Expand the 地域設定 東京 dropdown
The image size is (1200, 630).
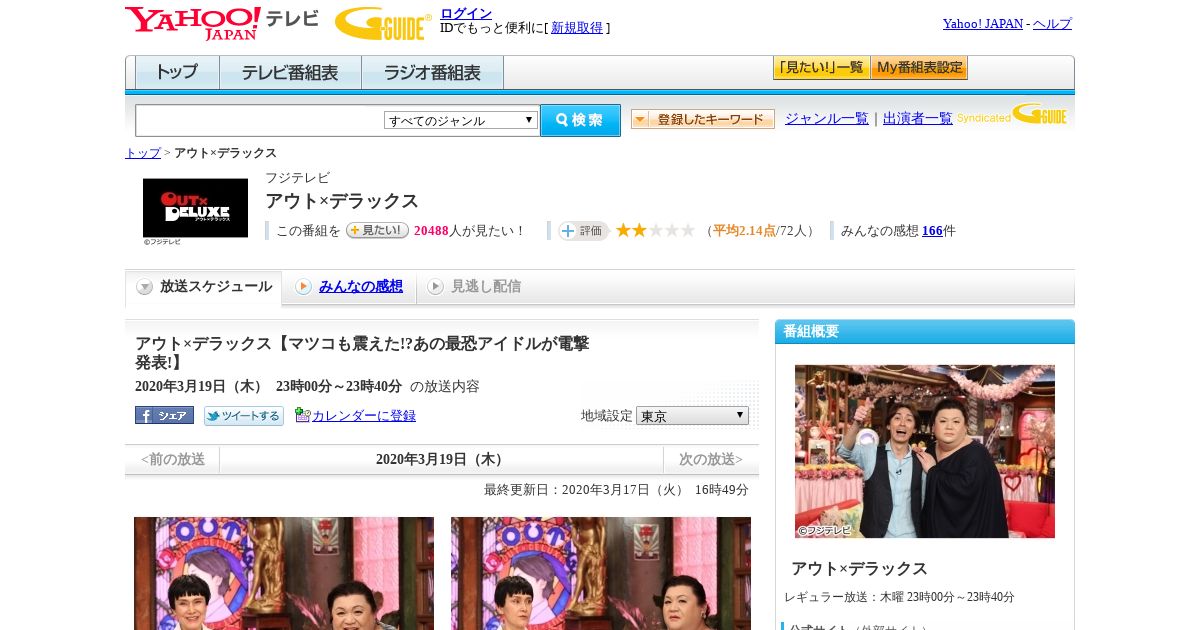pyautogui.click(x=692, y=415)
